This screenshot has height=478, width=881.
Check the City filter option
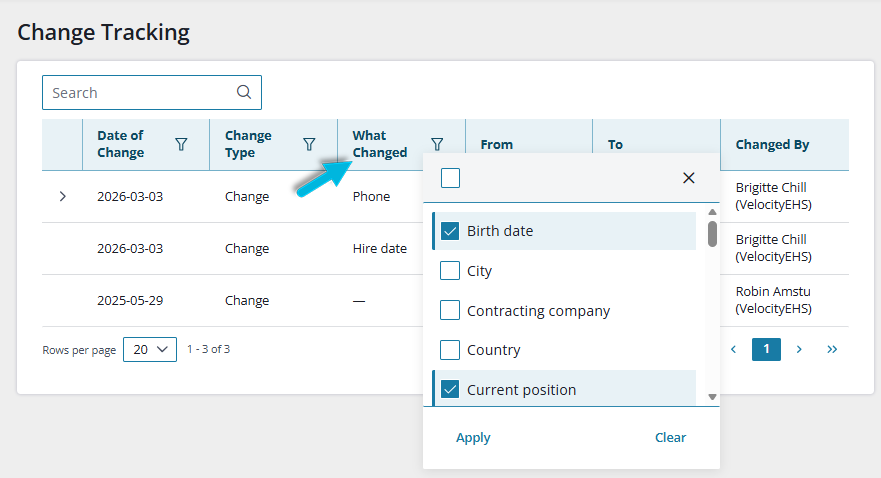(450, 271)
